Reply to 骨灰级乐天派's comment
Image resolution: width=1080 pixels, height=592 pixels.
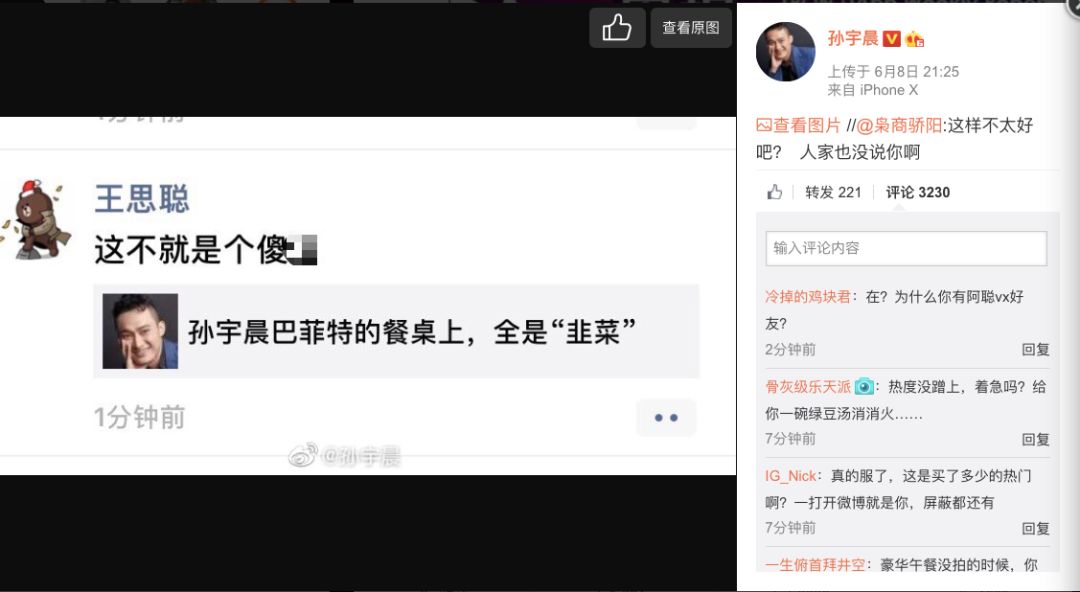point(1035,439)
